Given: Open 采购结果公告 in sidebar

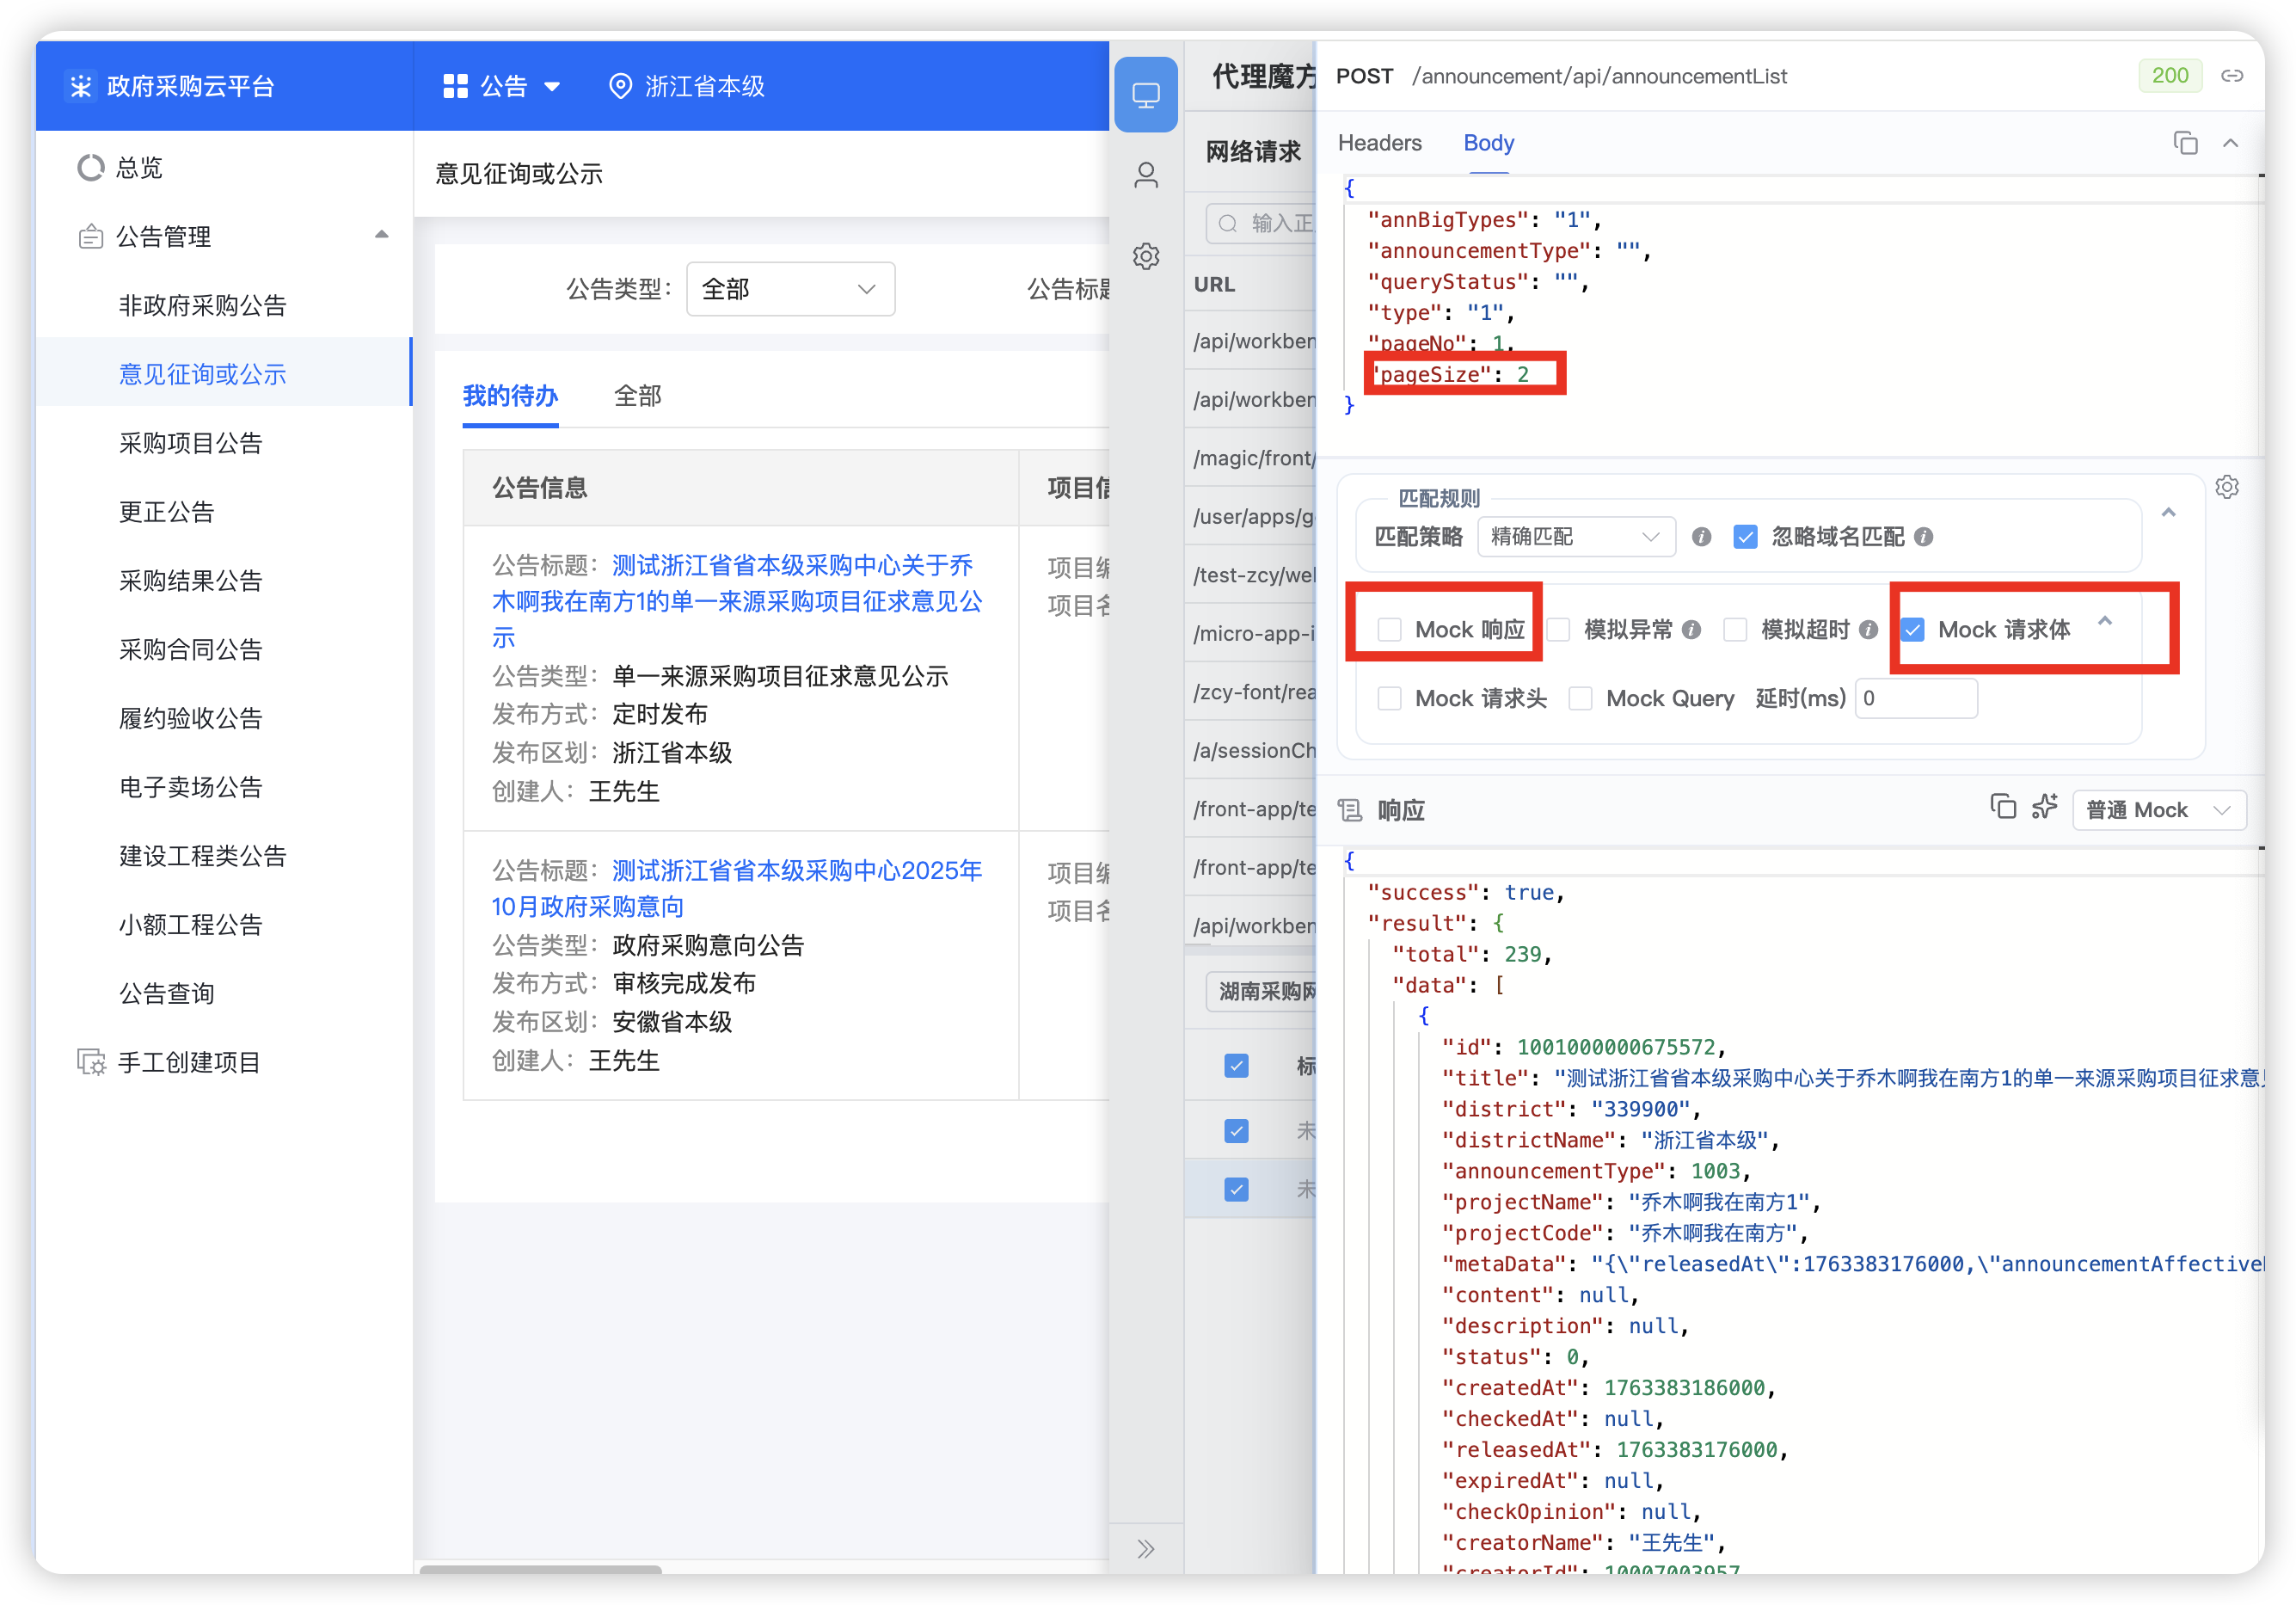Looking at the screenshot, I should [x=190, y=581].
